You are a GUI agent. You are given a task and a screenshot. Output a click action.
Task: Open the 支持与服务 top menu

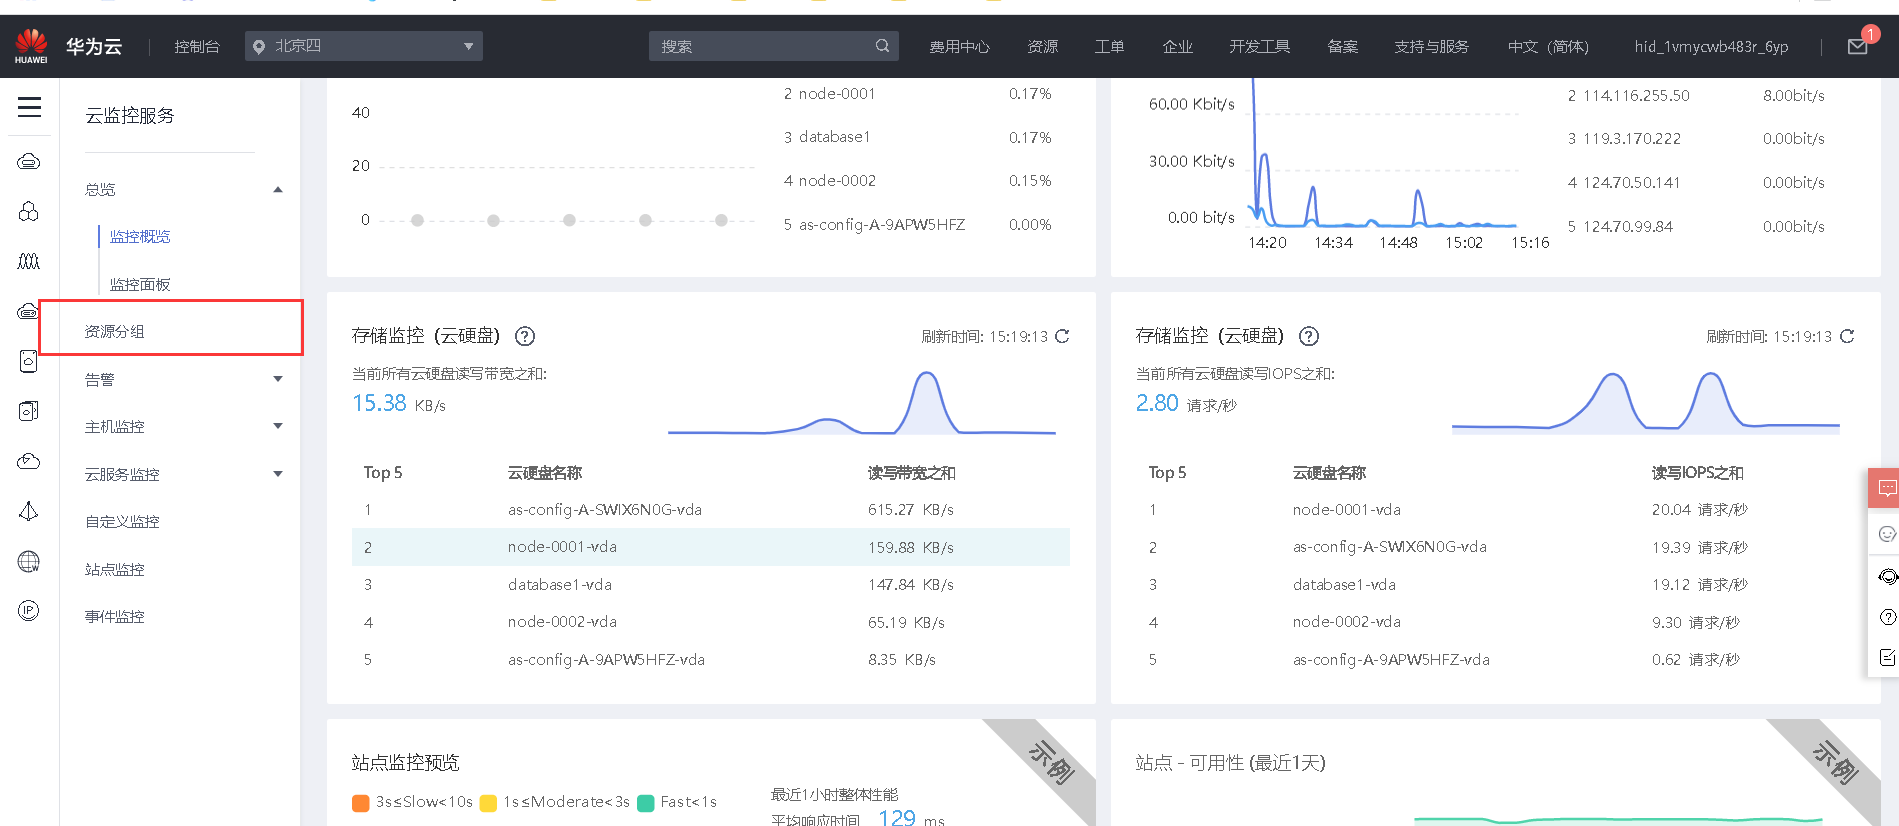point(1431,47)
